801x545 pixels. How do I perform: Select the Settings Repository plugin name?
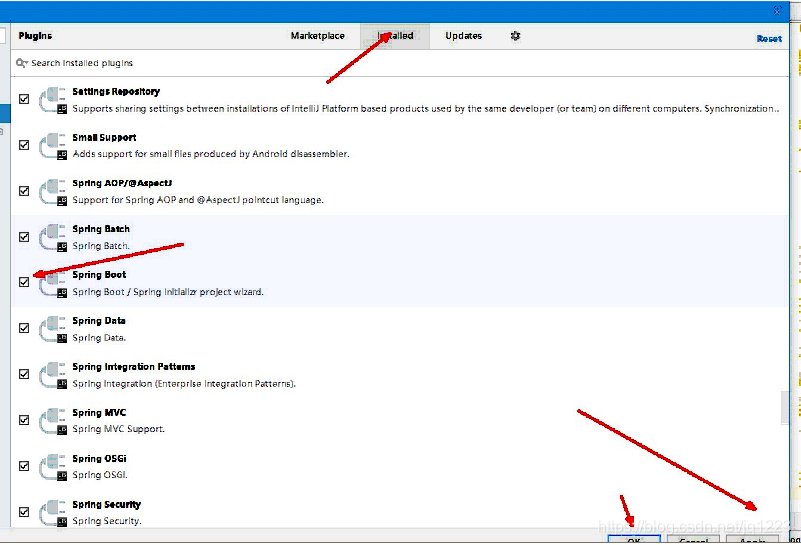[x=116, y=91]
